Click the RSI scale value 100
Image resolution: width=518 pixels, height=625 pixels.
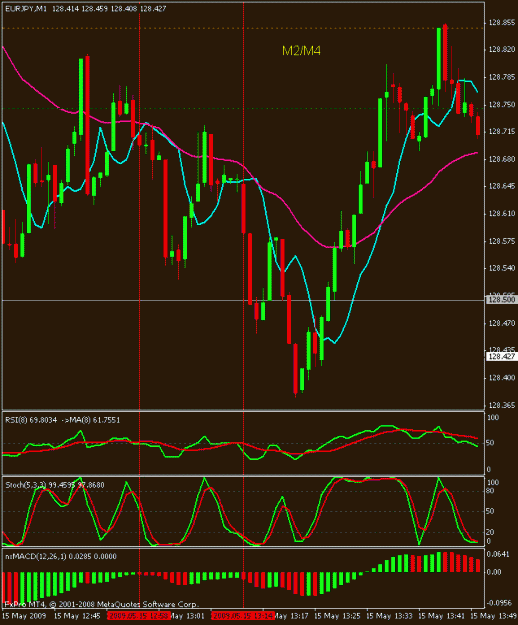pos(493,418)
